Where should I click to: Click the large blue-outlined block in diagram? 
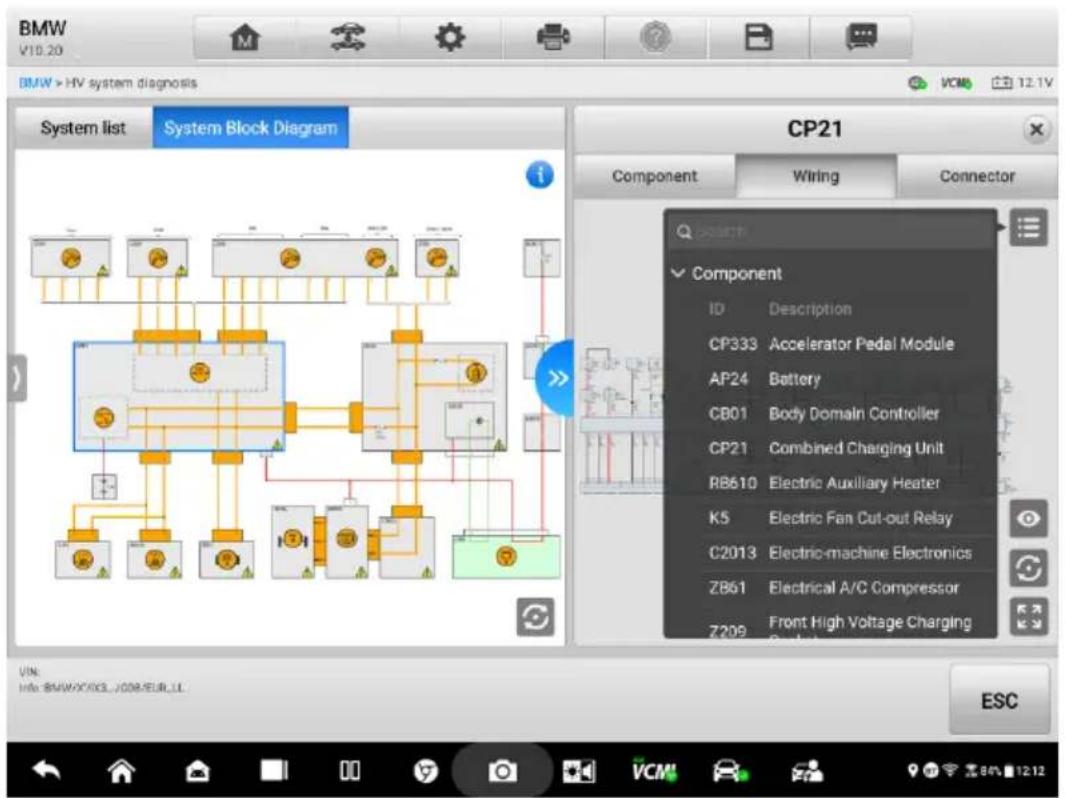179,397
